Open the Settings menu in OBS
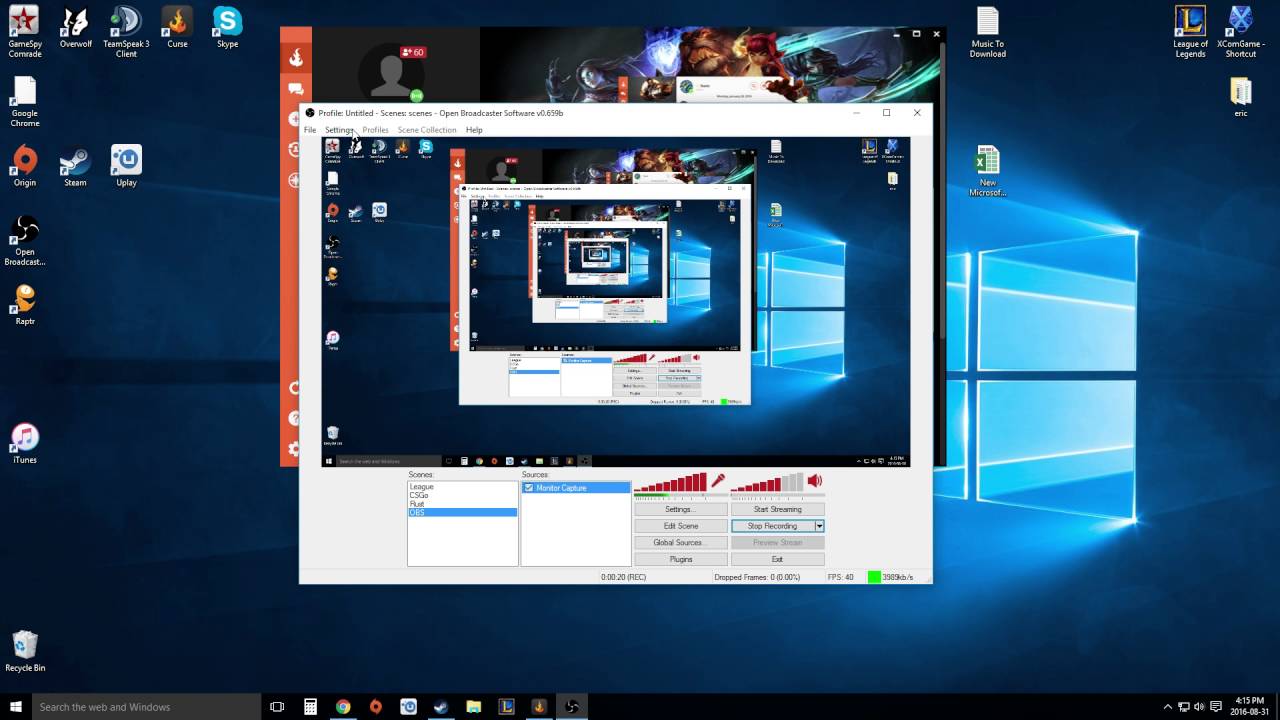The width and height of the screenshot is (1280, 720). [339, 130]
